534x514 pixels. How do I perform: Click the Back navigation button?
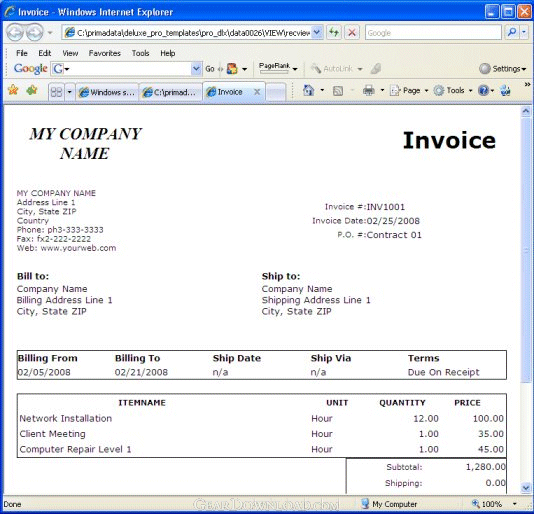point(15,33)
